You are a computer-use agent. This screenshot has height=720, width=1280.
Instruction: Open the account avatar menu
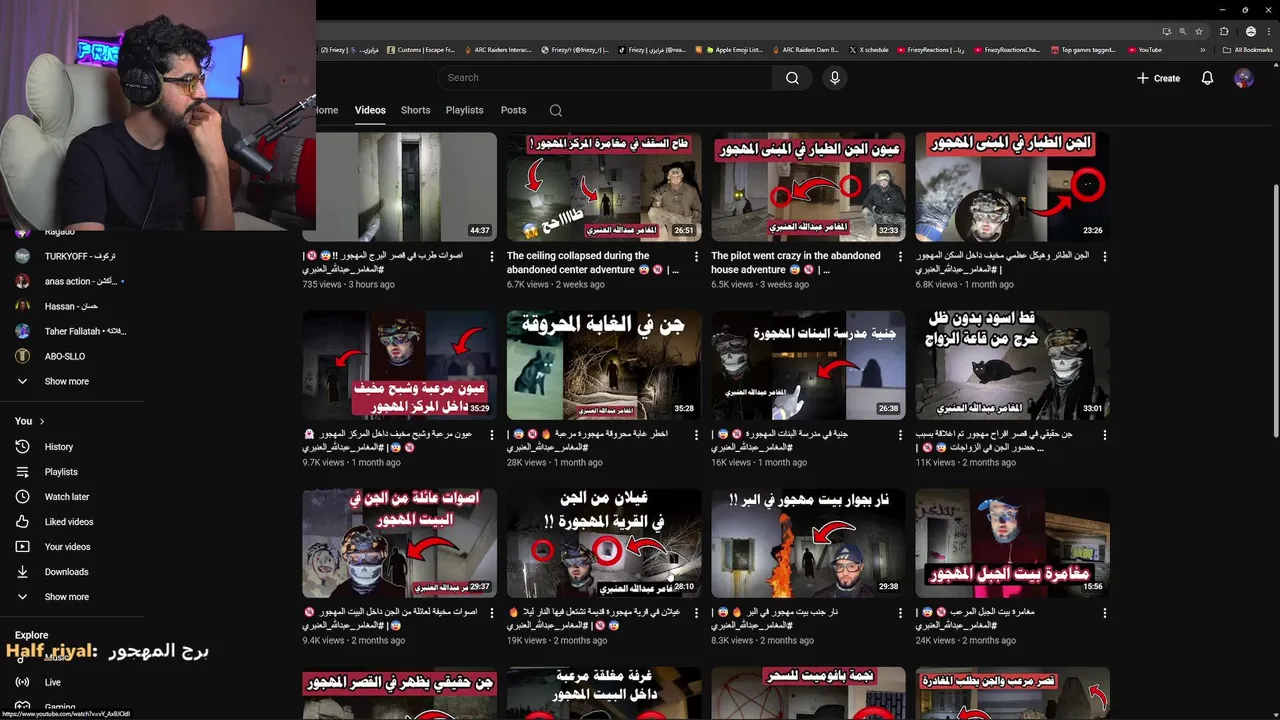(x=1244, y=78)
